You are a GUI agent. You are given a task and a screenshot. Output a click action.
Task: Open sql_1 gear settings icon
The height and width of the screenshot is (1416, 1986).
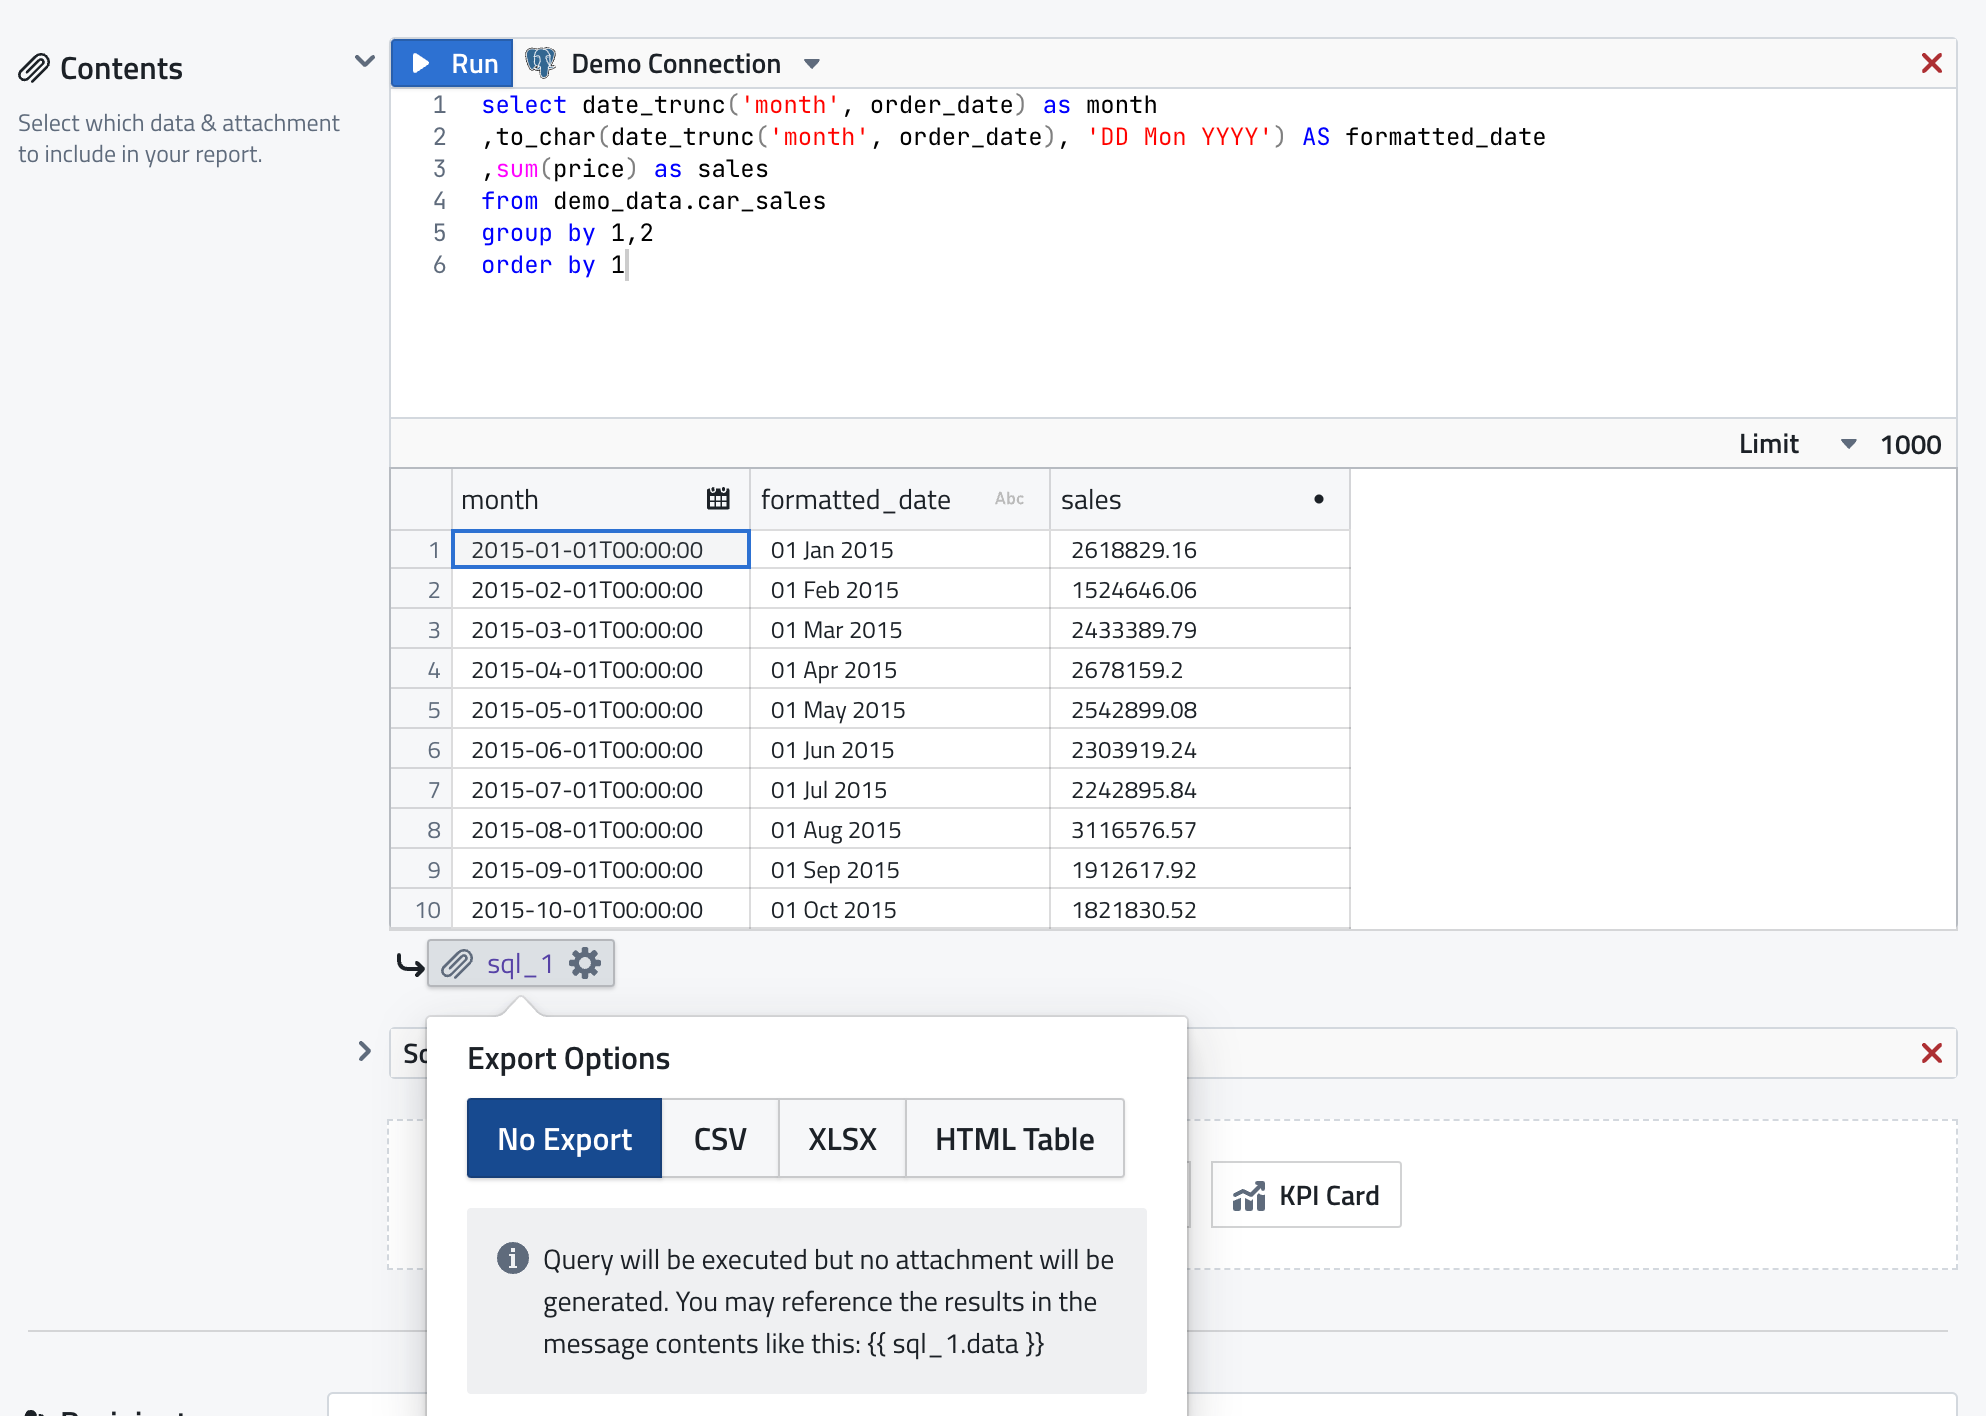point(585,964)
